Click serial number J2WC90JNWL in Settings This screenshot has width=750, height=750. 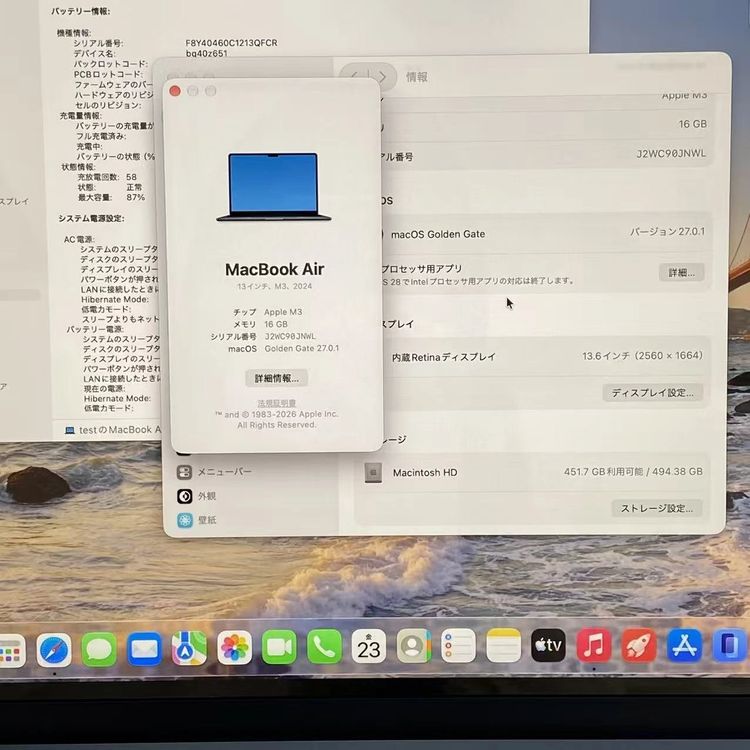(671, 154)
